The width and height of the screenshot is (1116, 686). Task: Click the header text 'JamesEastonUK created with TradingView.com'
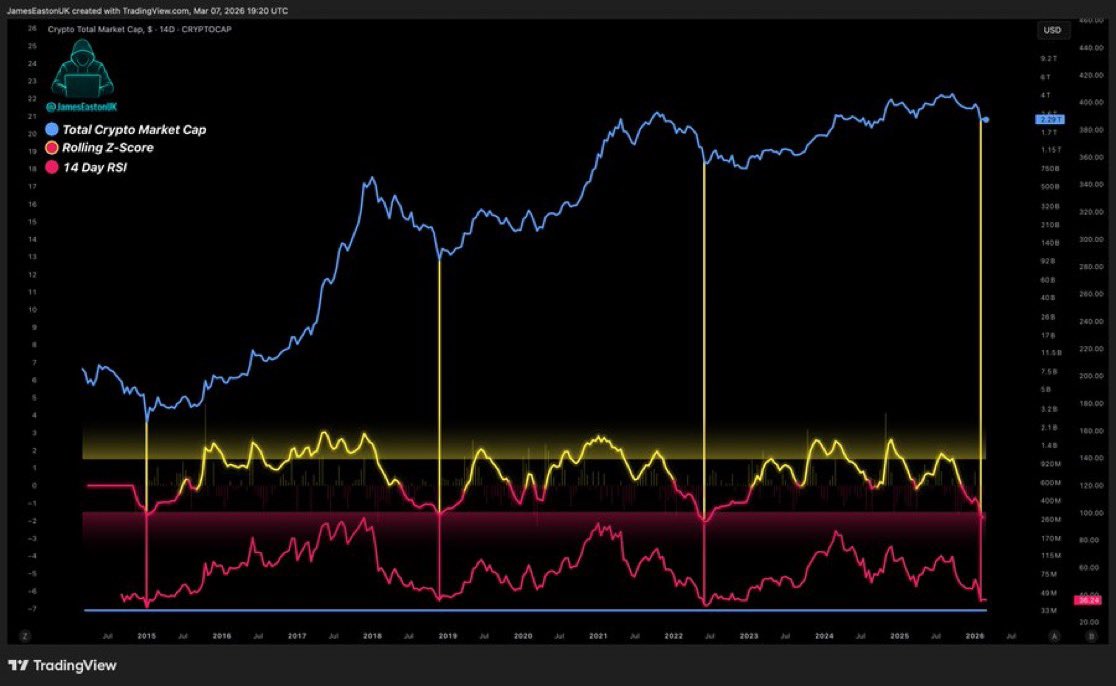98,11
